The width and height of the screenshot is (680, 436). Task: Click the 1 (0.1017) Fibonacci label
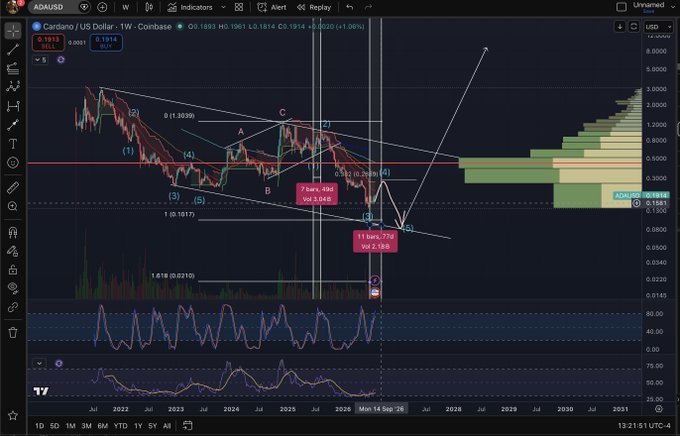point(179,214)
